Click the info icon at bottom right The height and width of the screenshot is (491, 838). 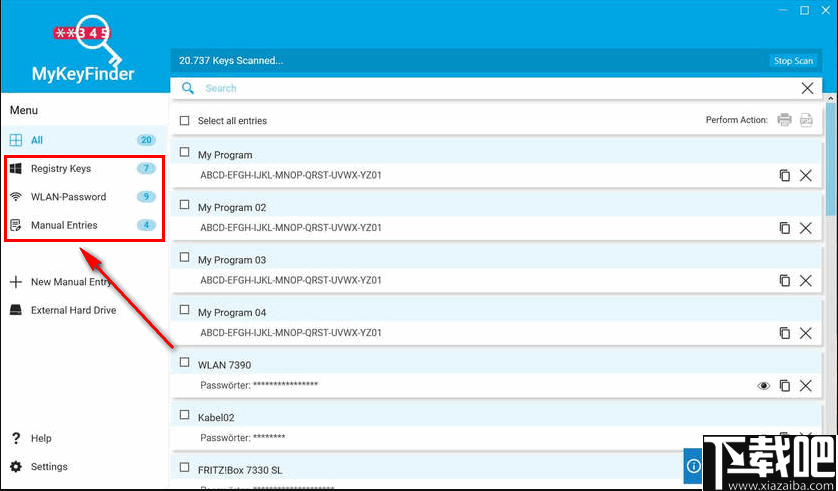693,466
